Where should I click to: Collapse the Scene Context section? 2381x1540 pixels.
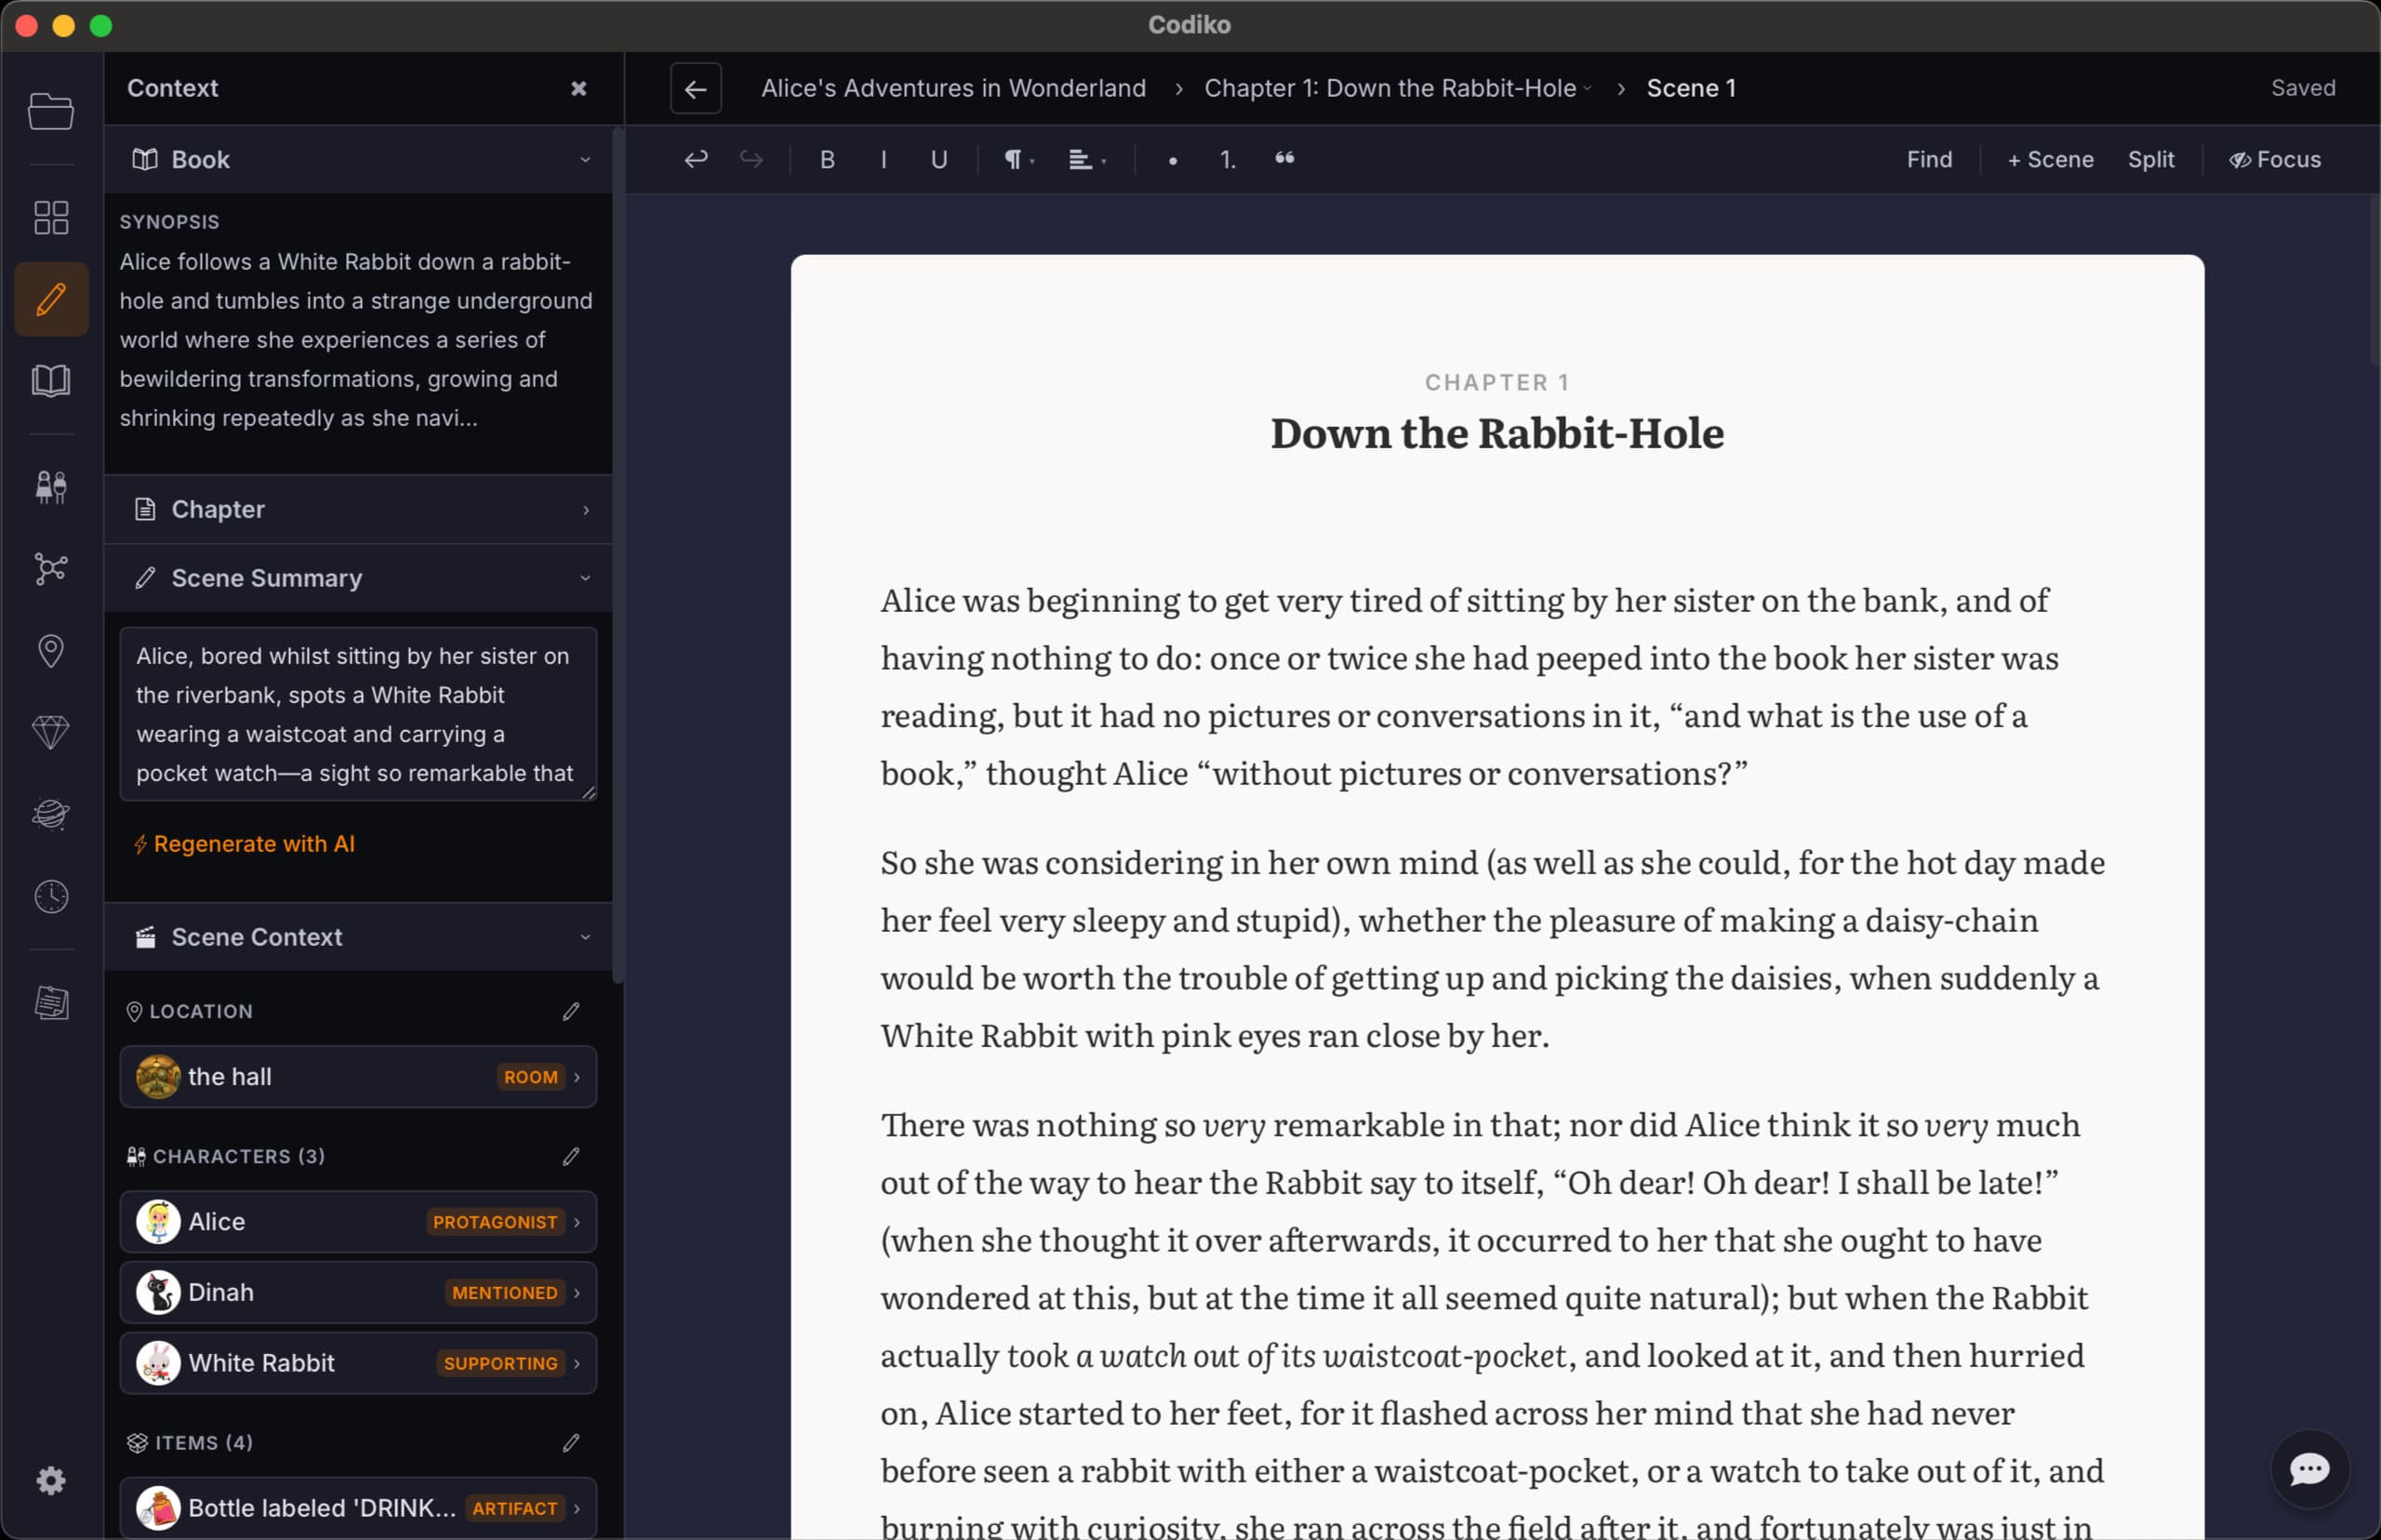[x=359, y=937]
